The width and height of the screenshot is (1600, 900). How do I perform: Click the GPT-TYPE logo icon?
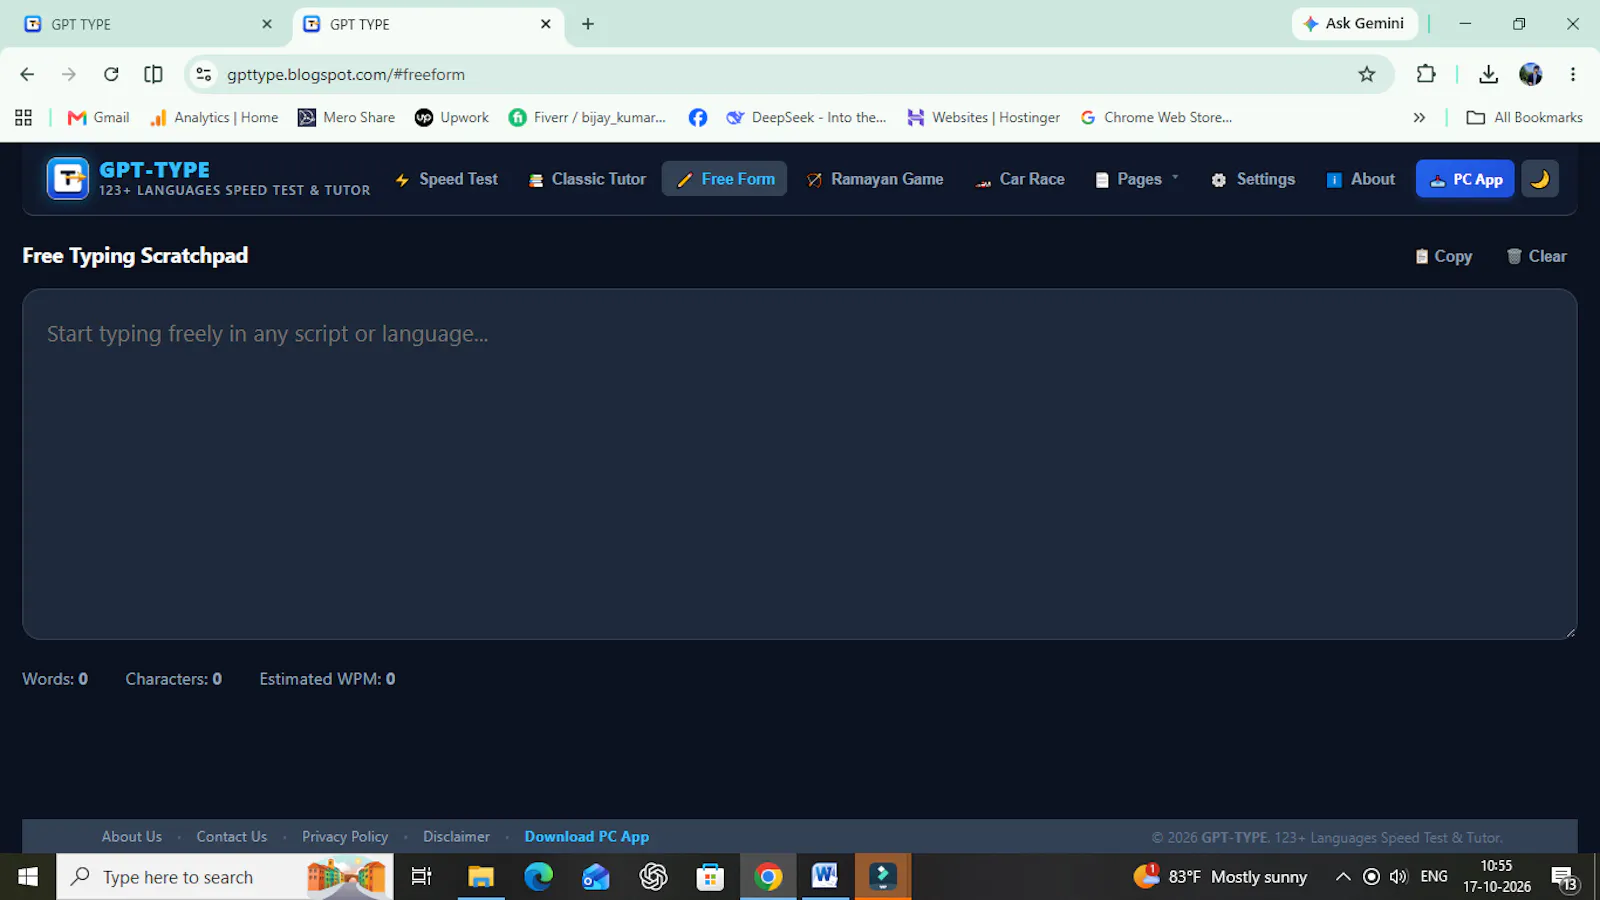pyautogui.click(x=68, y=179)
